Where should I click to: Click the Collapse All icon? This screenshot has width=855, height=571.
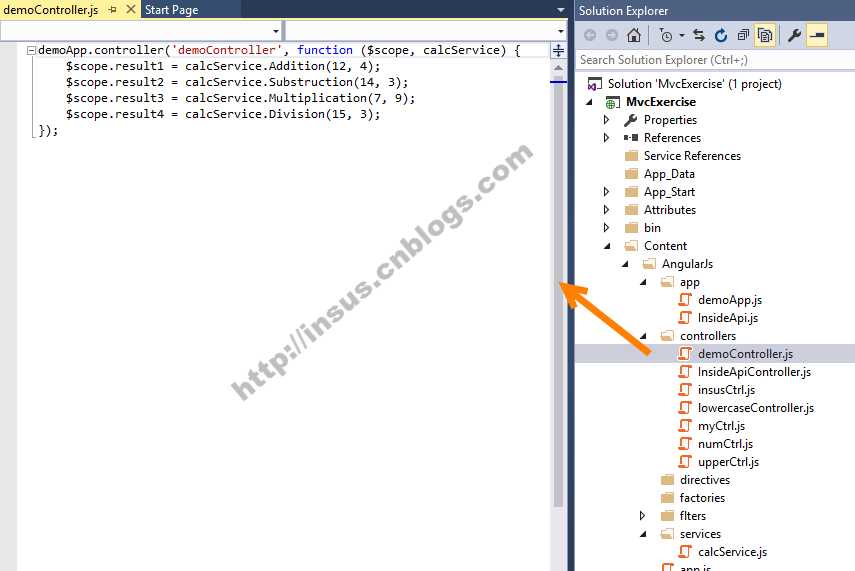coord(743,35)
